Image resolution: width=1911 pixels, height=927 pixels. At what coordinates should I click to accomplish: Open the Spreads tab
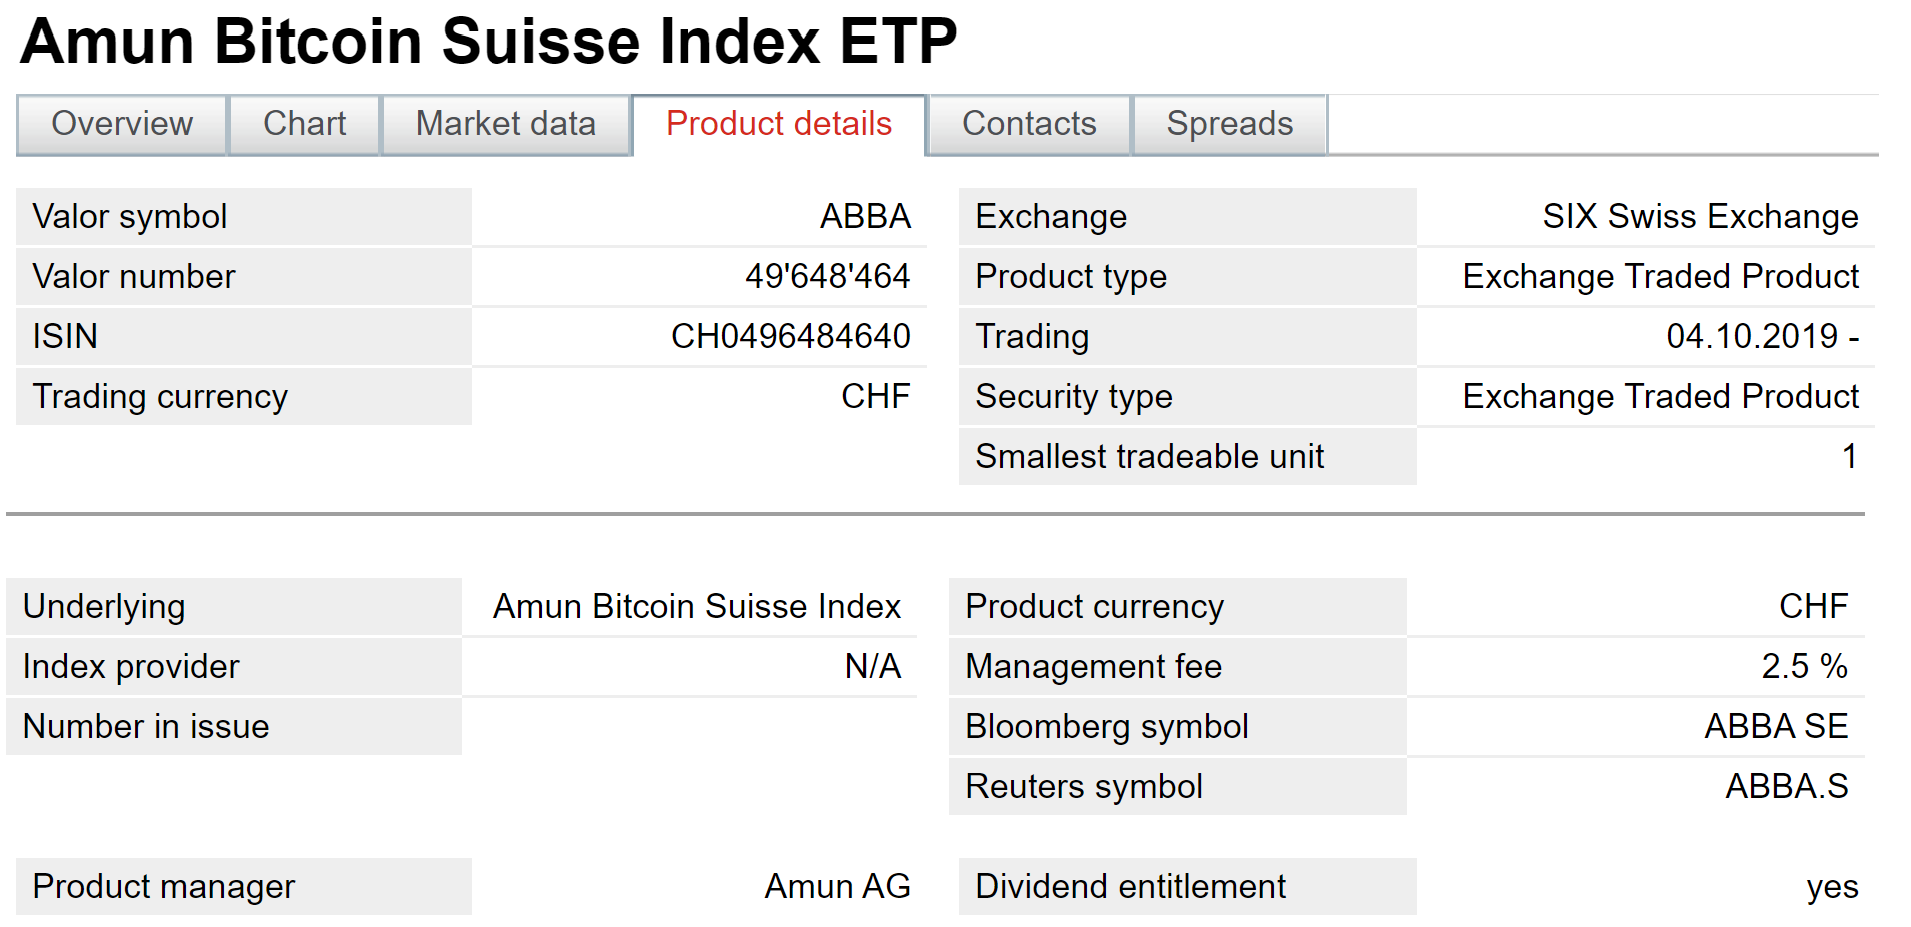pos(1229,124)
